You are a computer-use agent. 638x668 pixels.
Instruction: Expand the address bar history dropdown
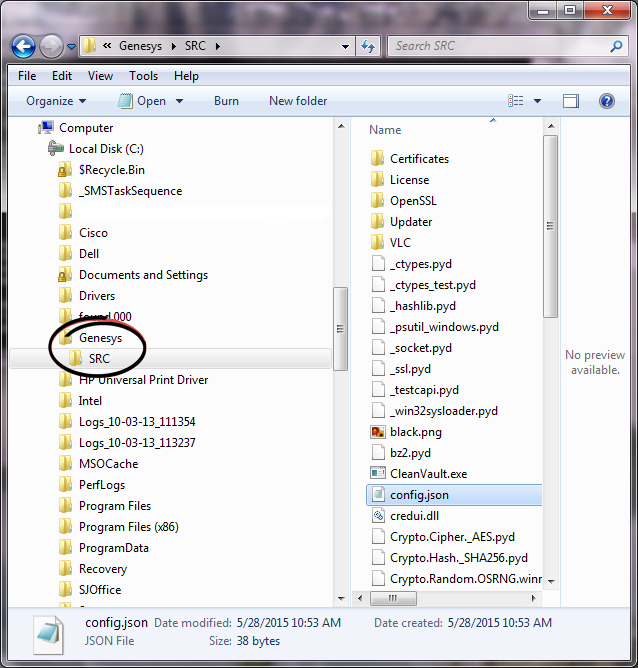tap(345, 46)
